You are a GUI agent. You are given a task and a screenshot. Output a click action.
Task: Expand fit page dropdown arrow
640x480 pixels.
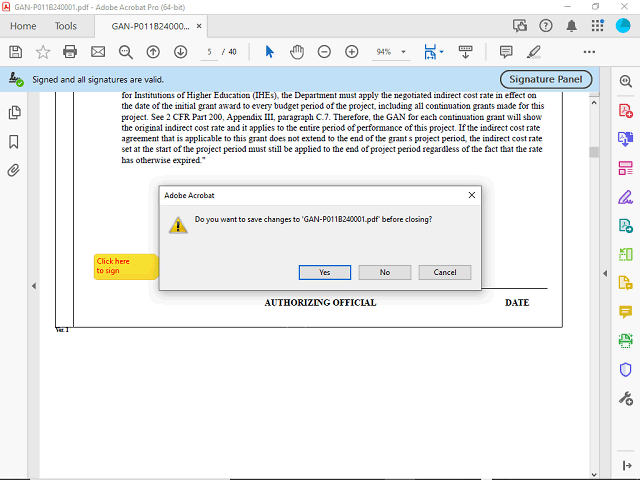click(441, 52)
